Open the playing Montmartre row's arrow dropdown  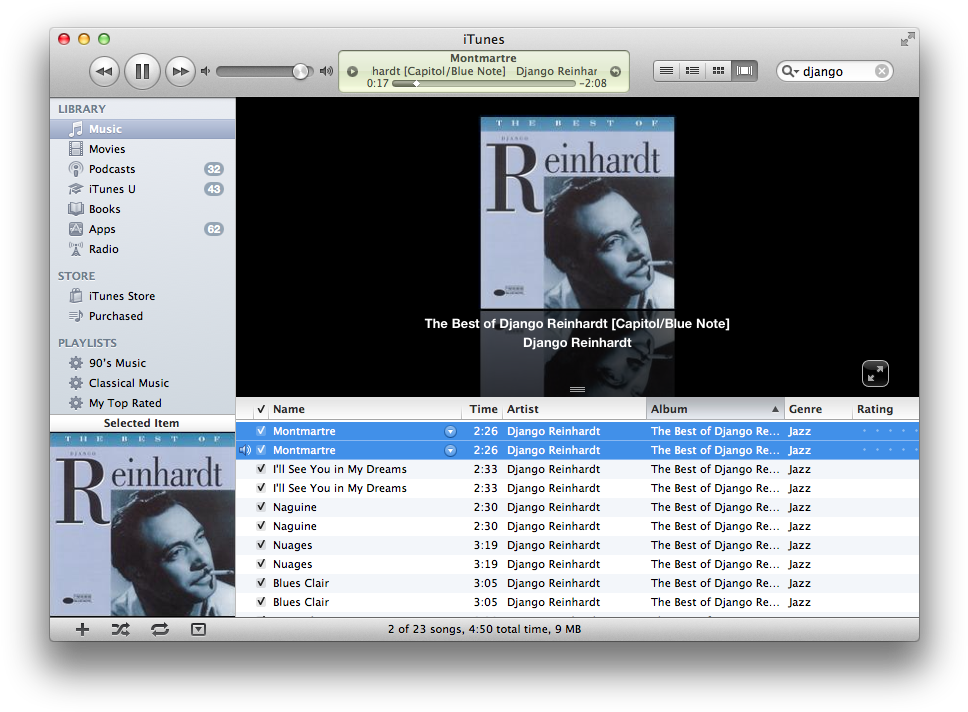click(451, 451)
